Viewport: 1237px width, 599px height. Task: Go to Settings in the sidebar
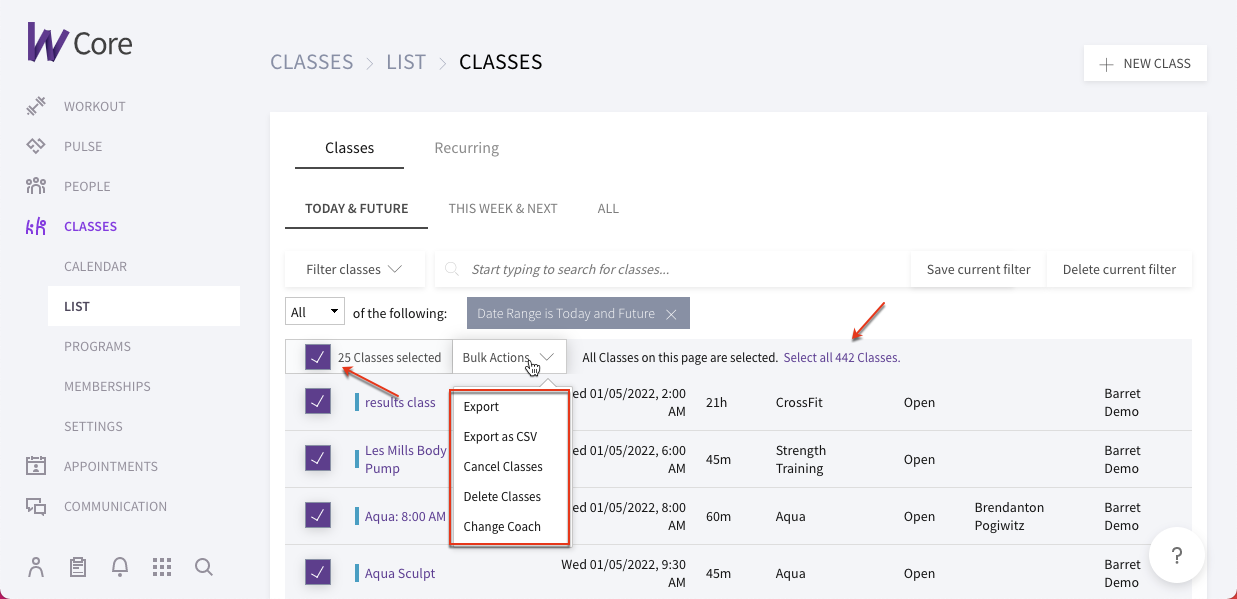(93, 426)
